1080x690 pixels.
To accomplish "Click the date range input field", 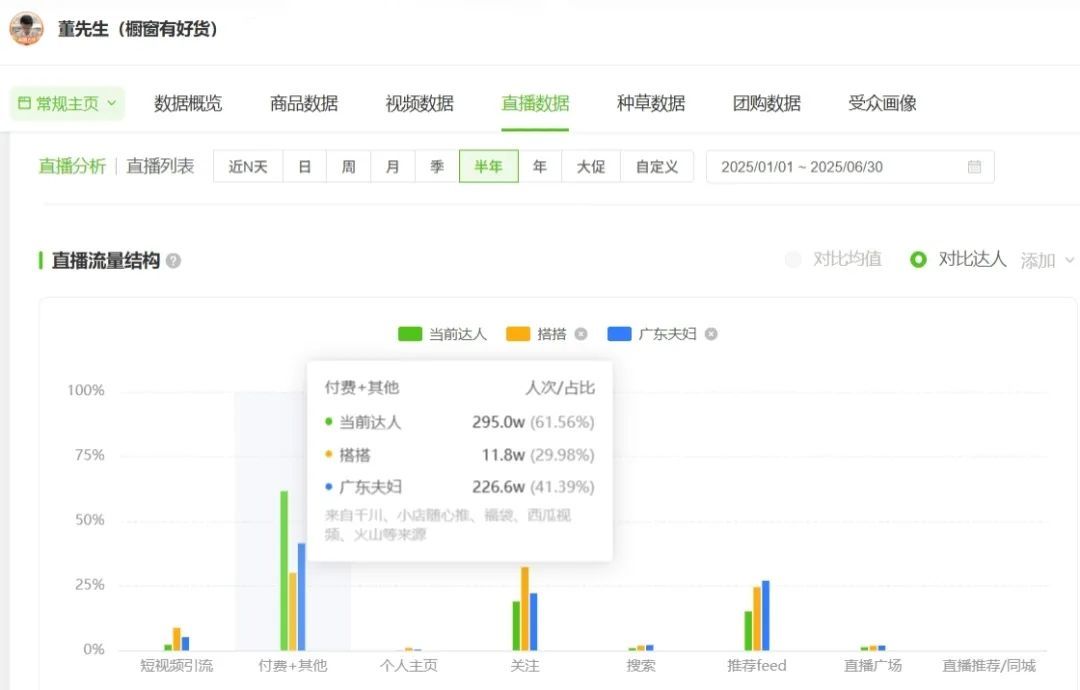I will coord(850,167).
